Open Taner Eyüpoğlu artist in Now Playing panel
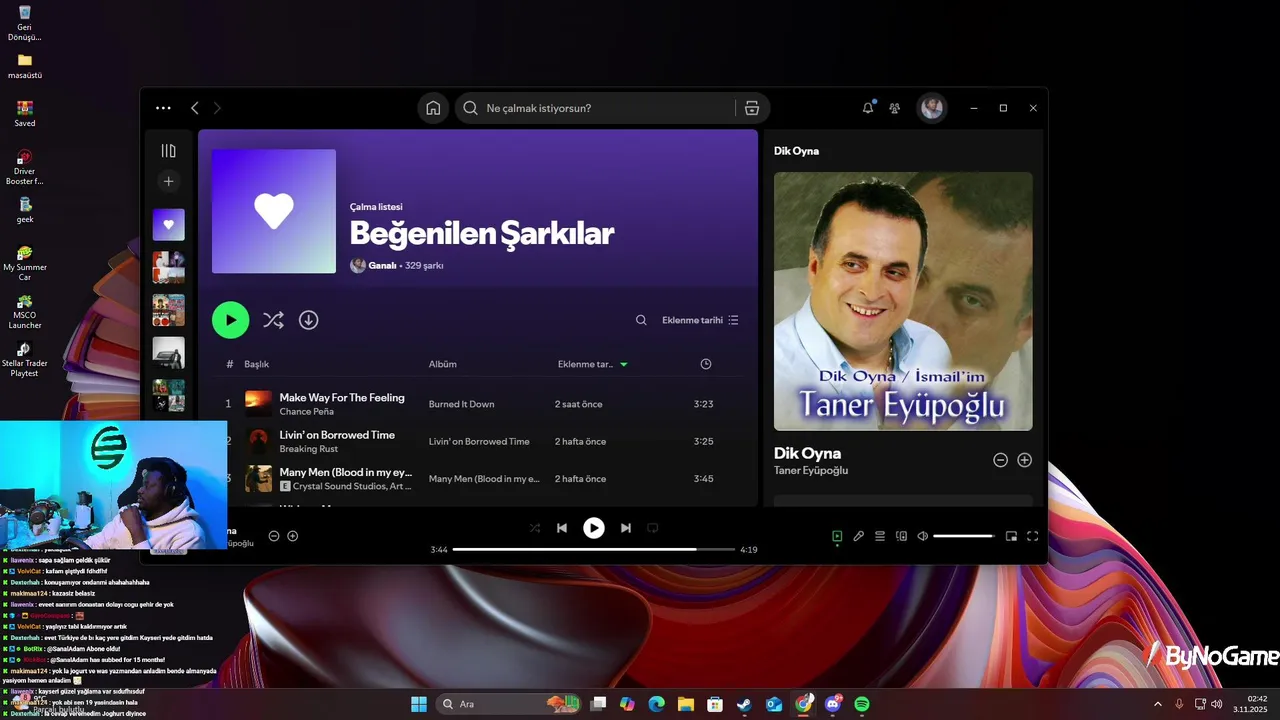 point(811,470)
